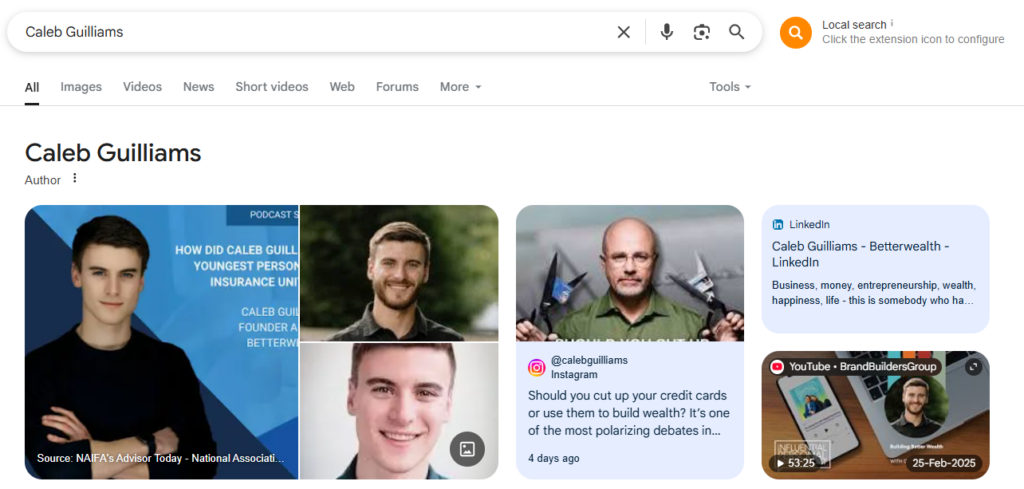Click the 'Local search' label text

click(x=854, y=25)
